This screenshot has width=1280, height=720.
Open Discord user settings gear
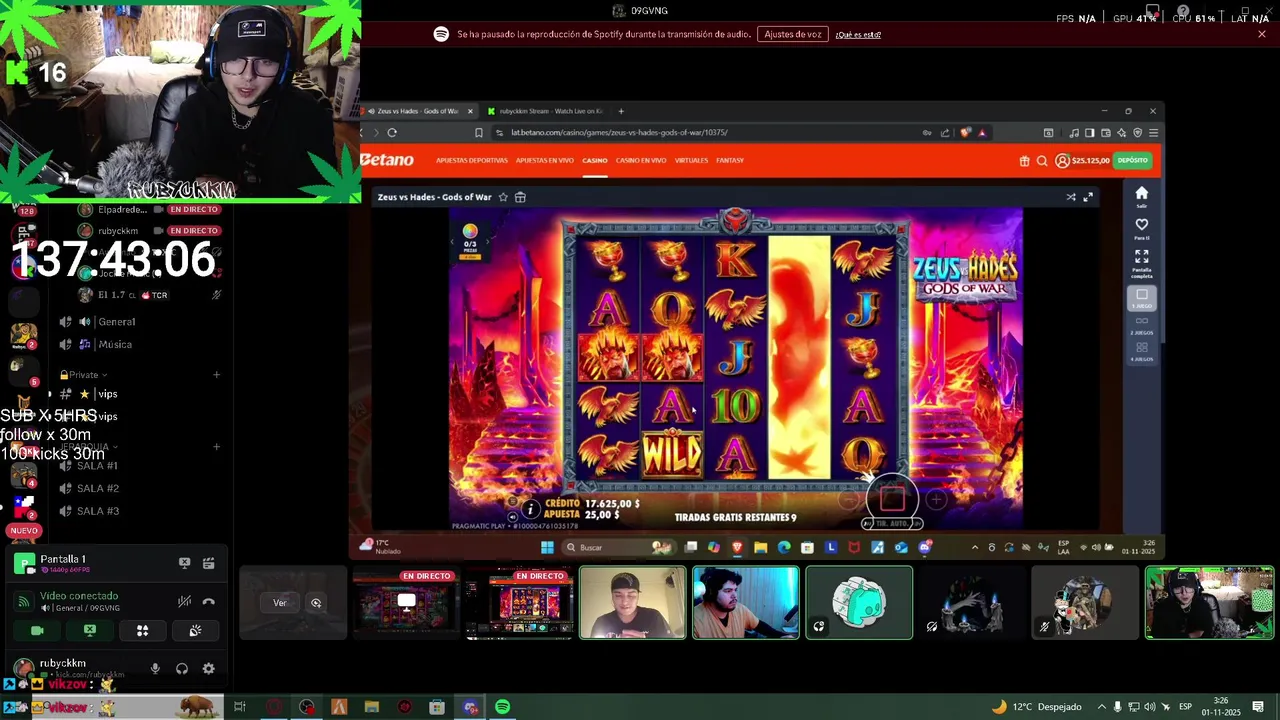[208, 668]
